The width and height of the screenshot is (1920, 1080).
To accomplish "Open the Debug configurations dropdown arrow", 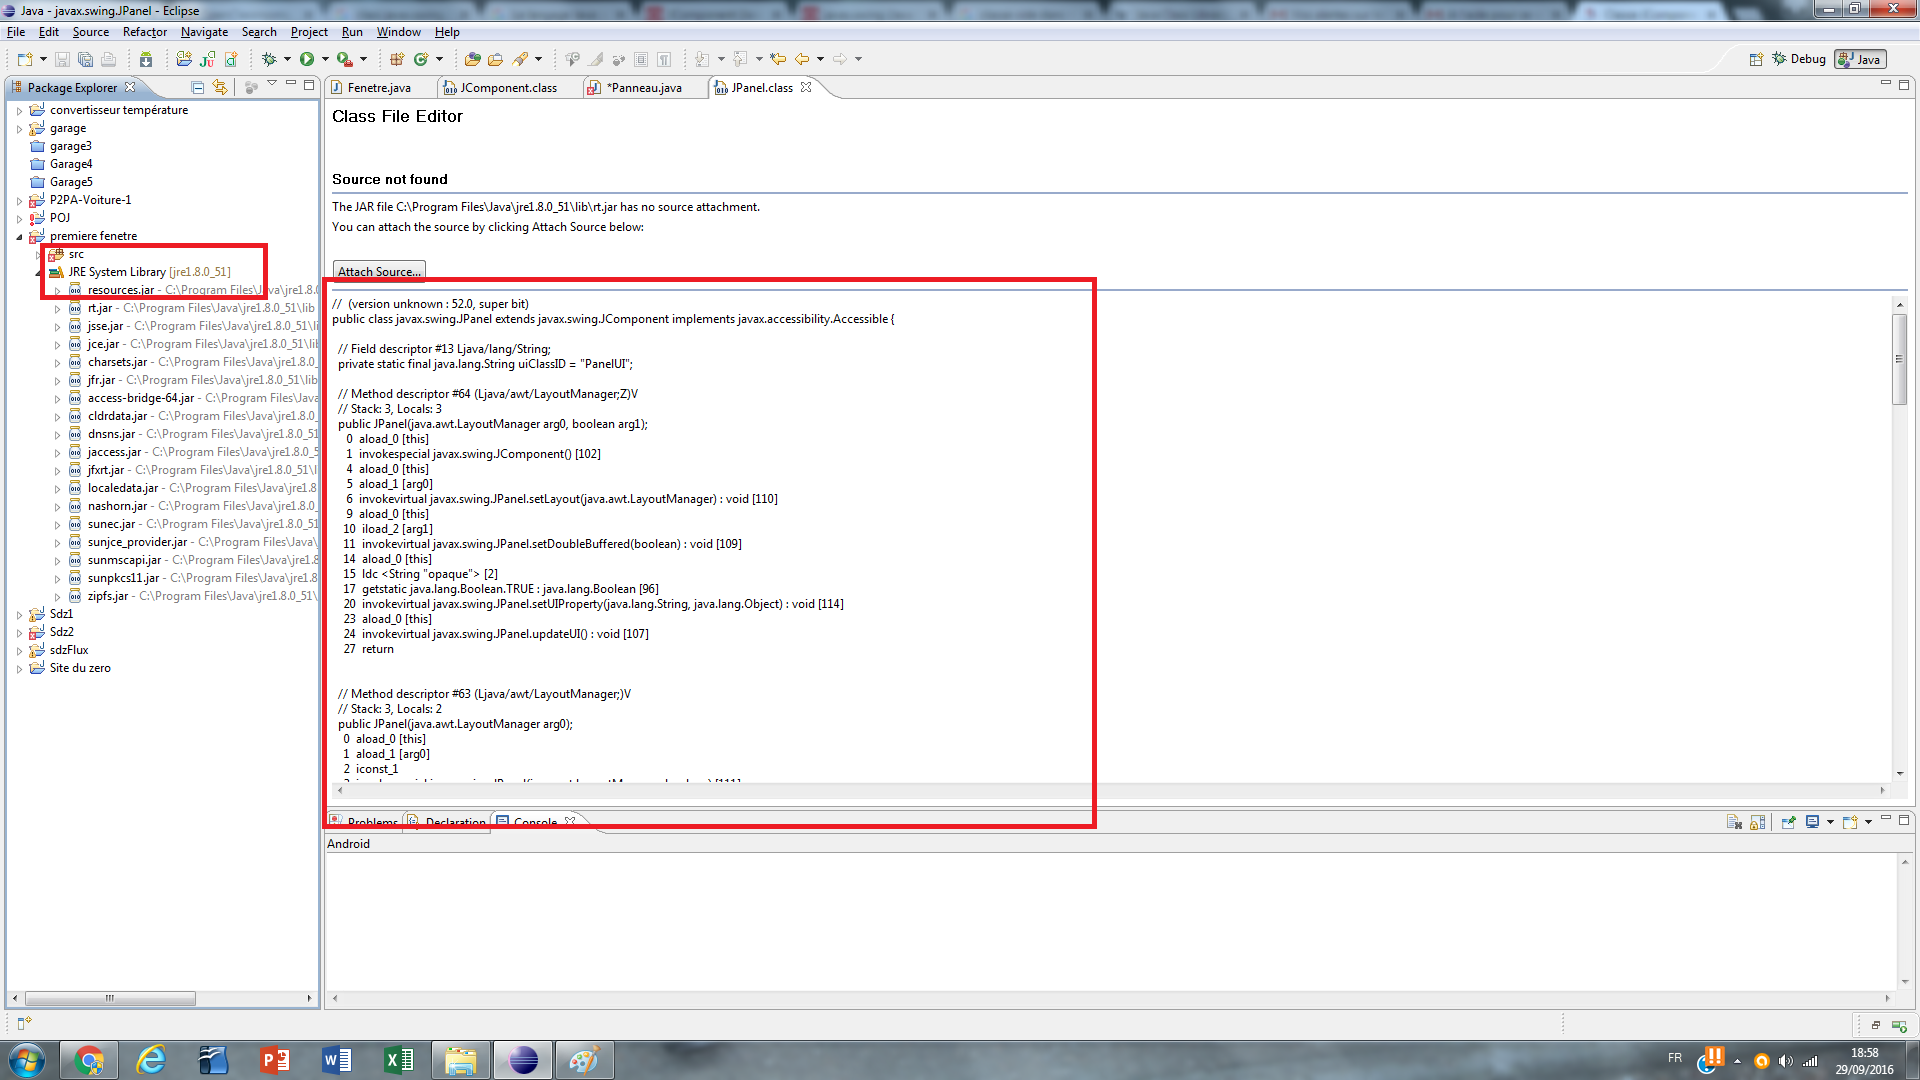I will click(287, 60).
